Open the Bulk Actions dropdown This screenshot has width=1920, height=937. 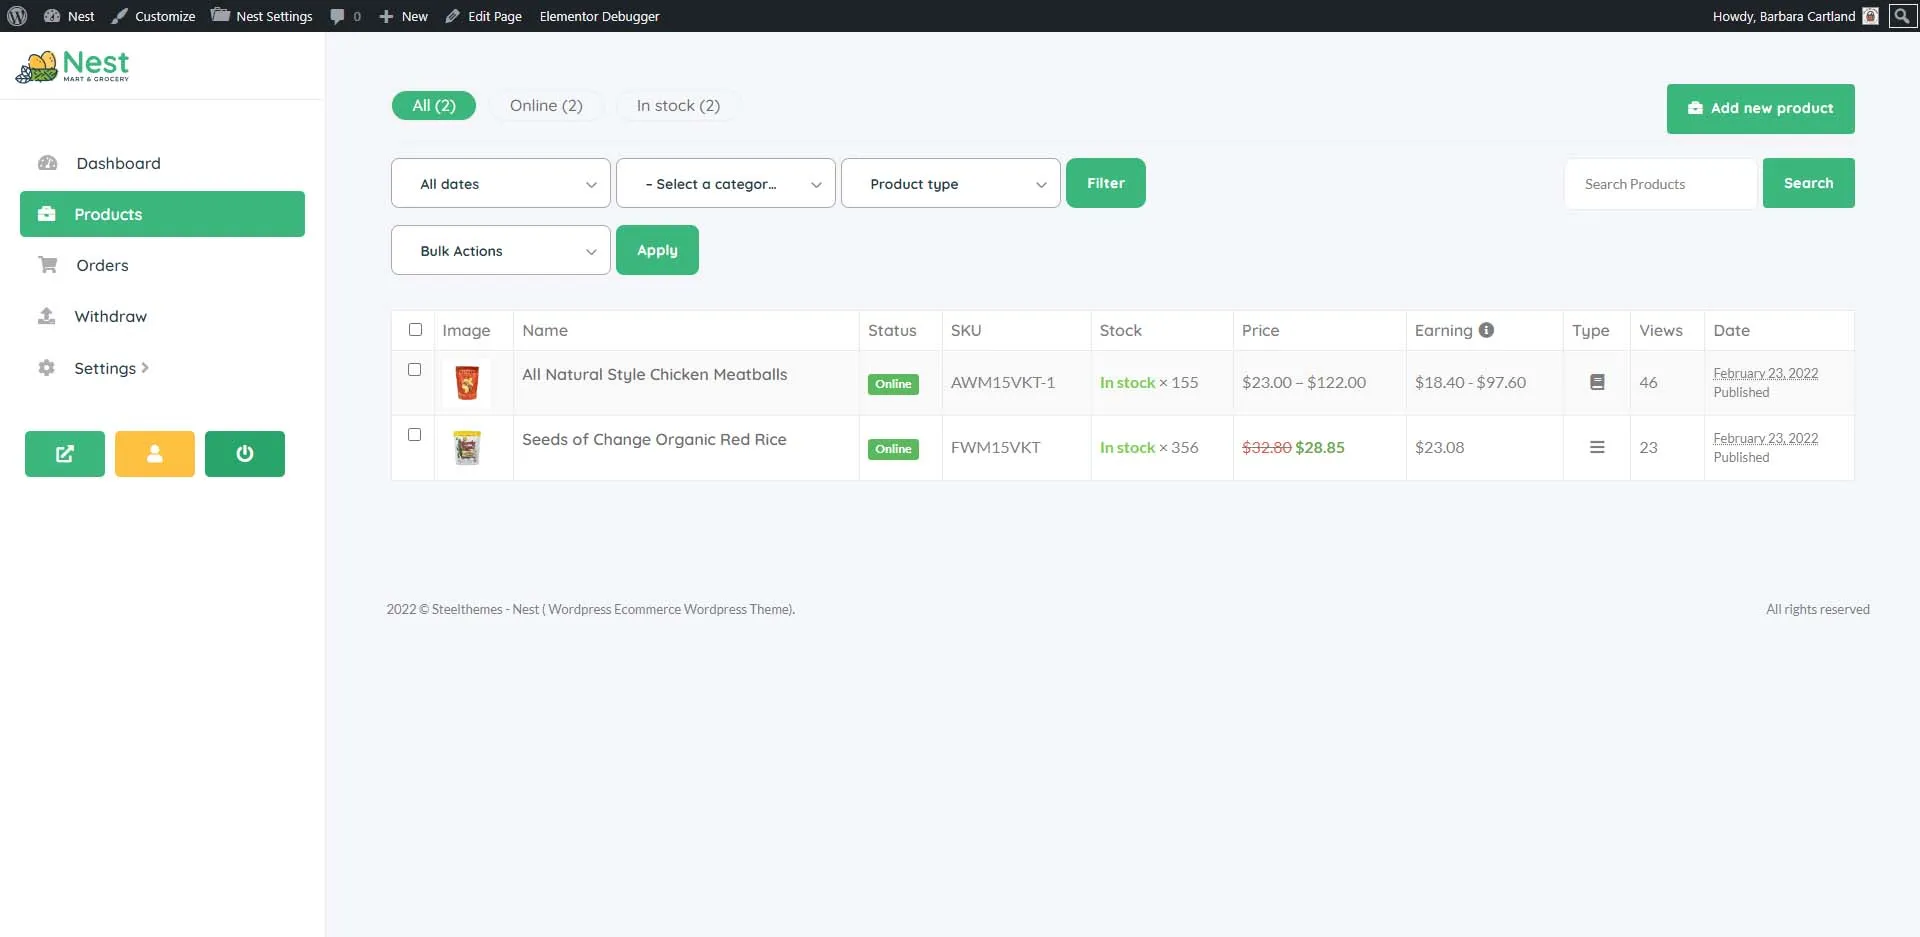501,250
